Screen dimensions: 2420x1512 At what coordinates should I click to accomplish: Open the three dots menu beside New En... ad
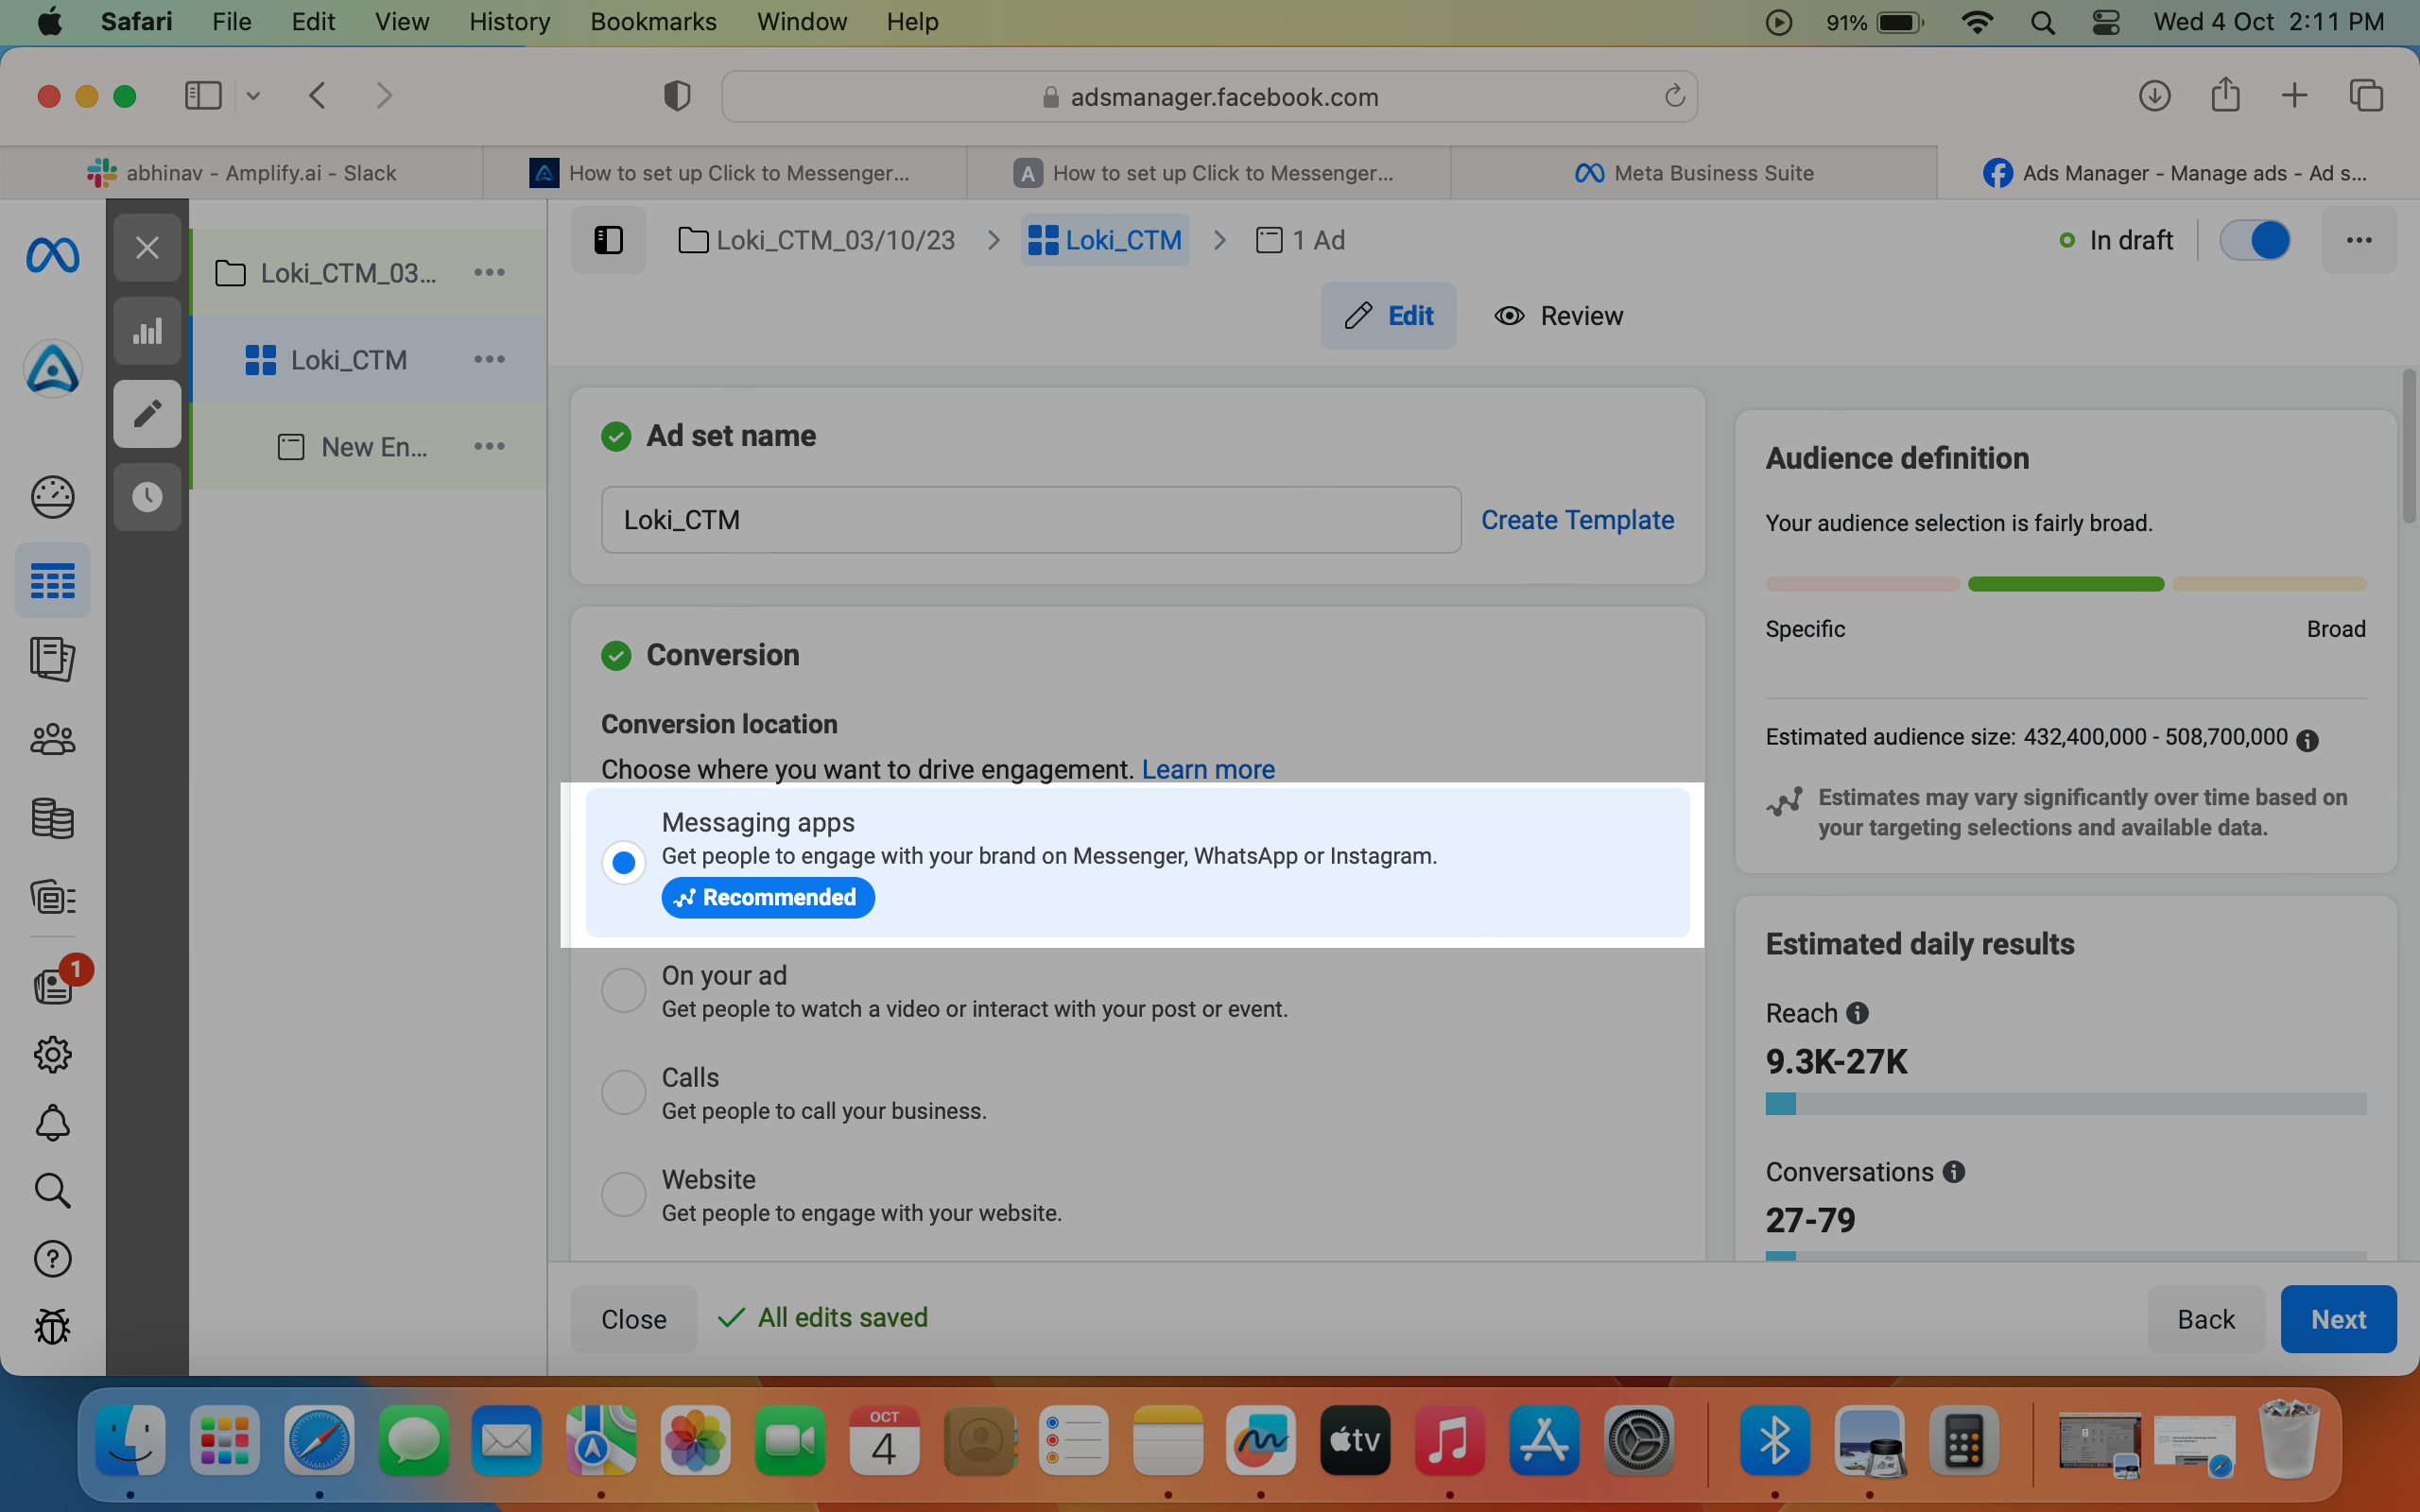489,446
